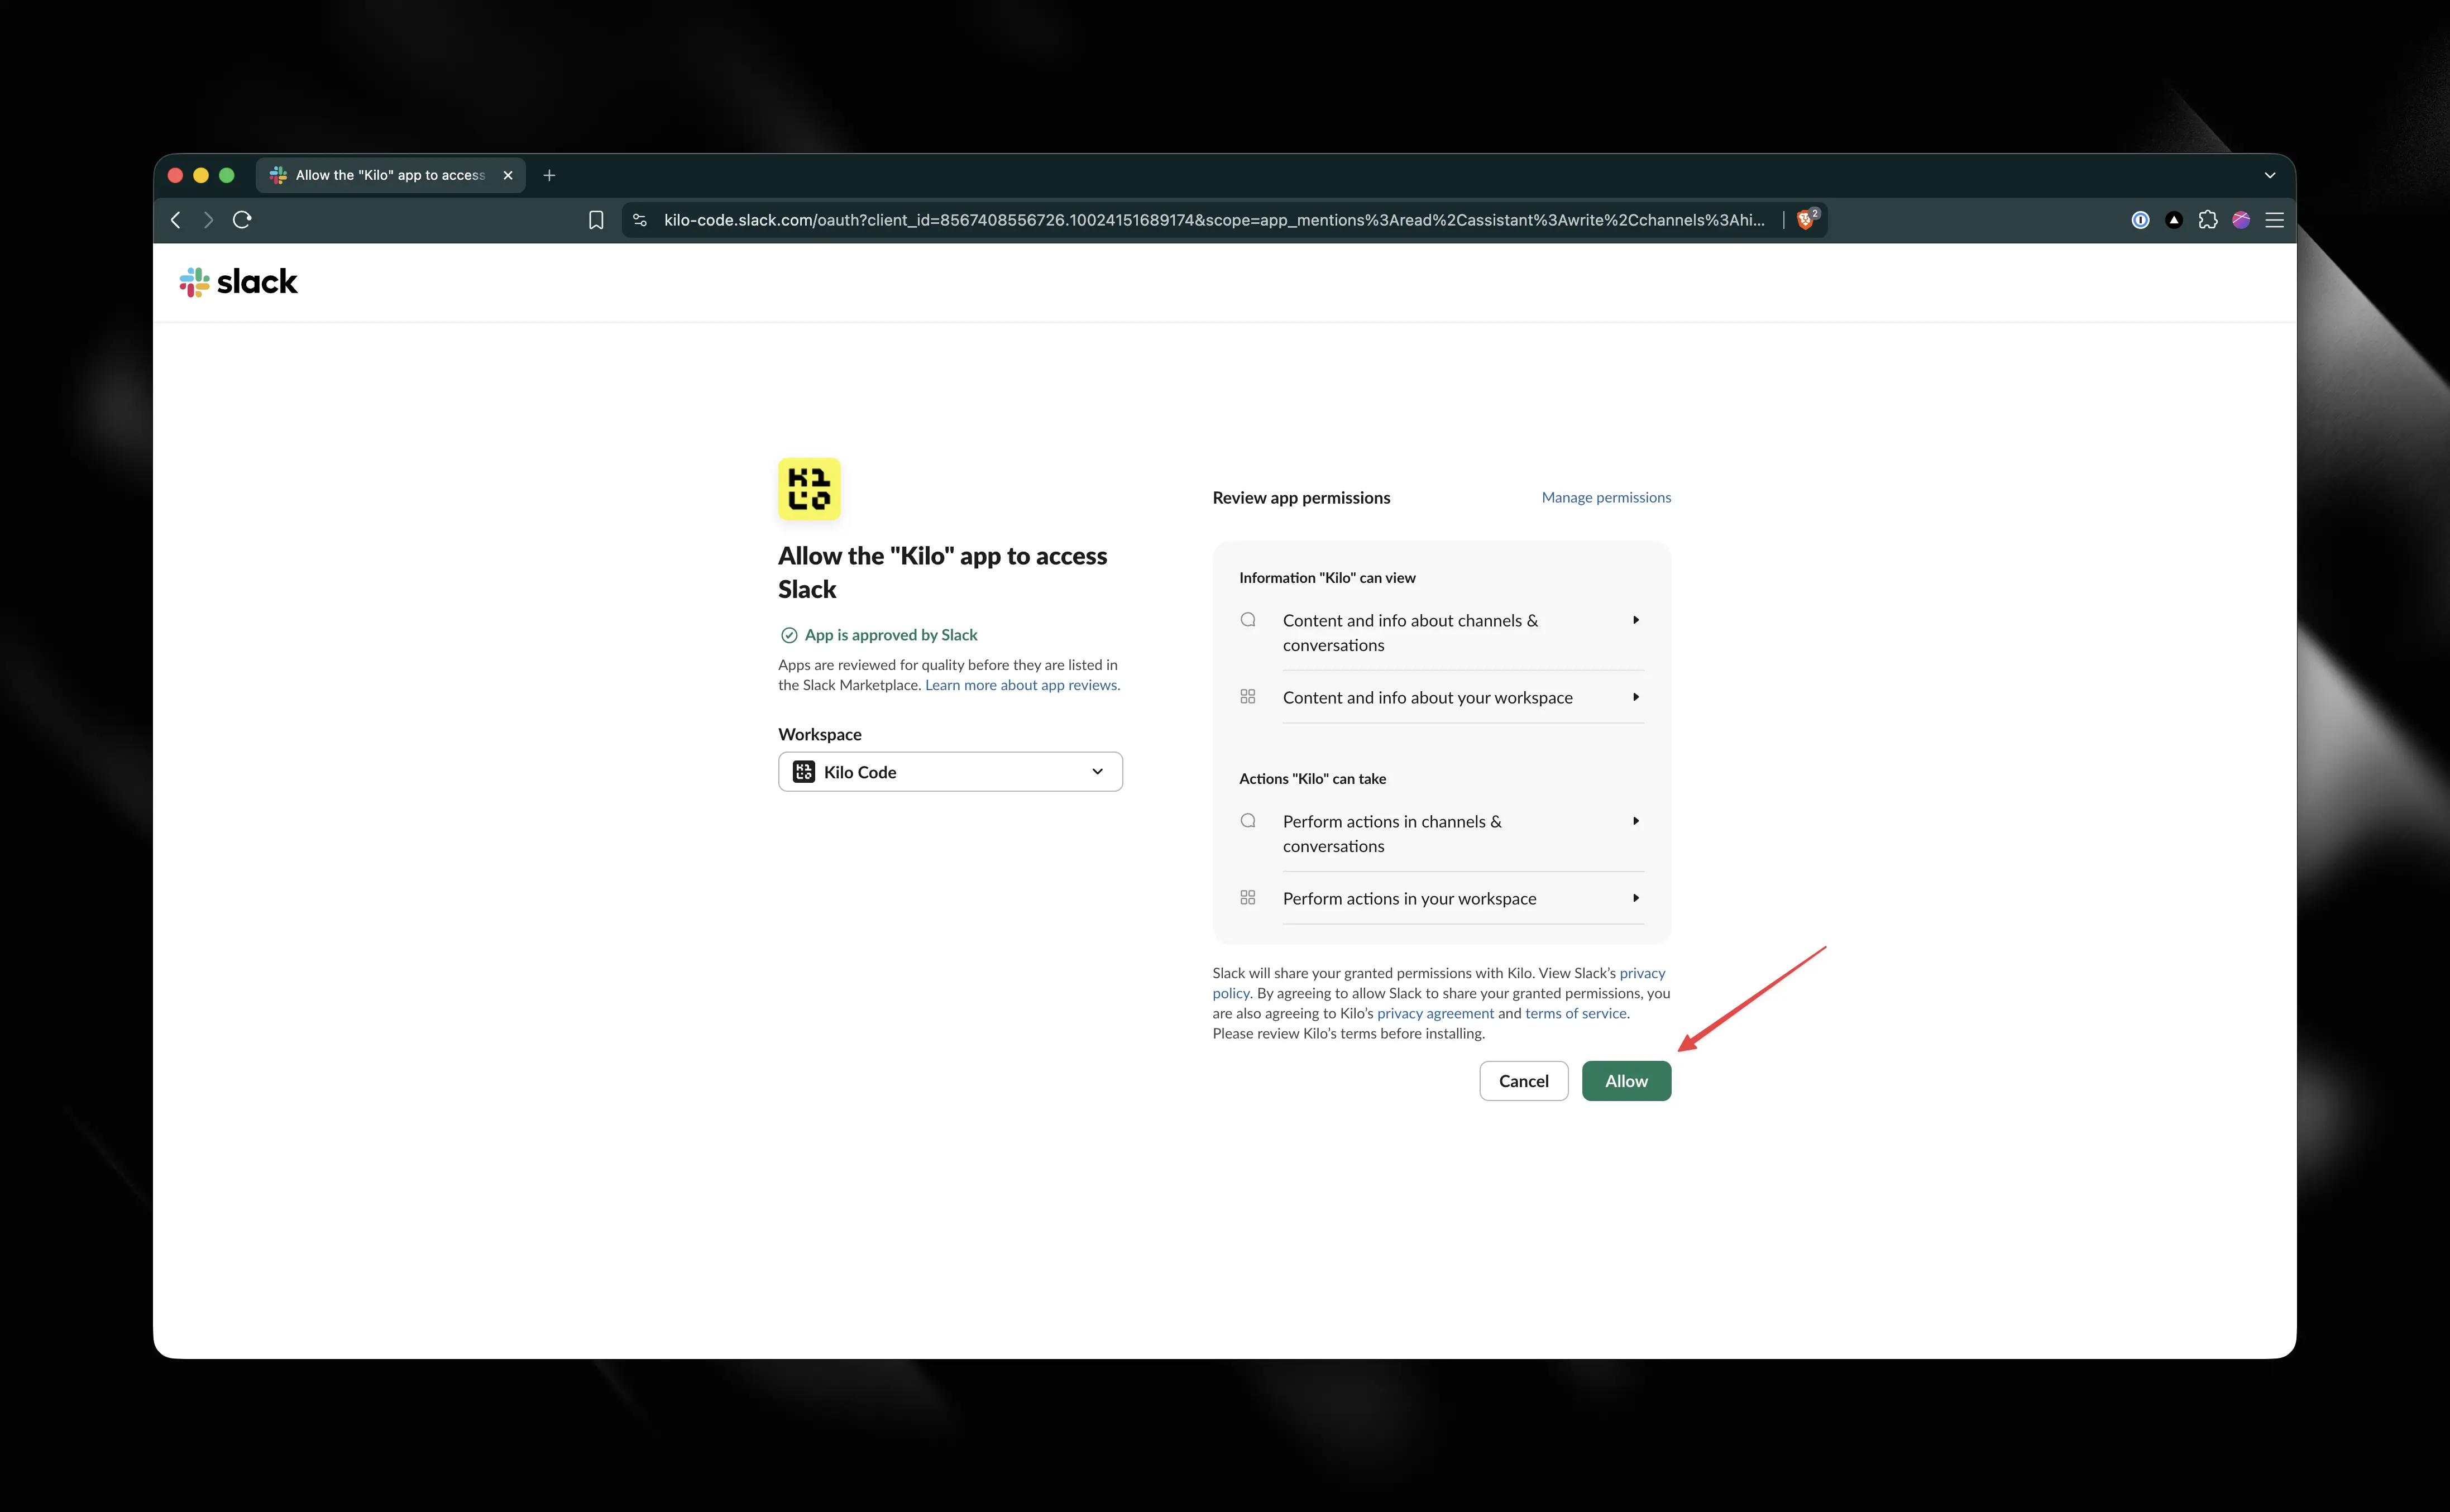The image size is (2450, 1512).
Task: View site information icon in address bar
Action: (640, 220)
